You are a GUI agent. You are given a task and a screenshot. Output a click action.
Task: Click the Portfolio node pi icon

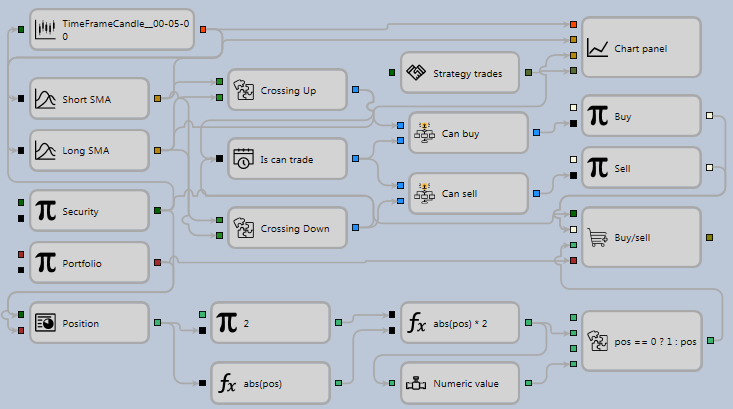pos(46,263)
